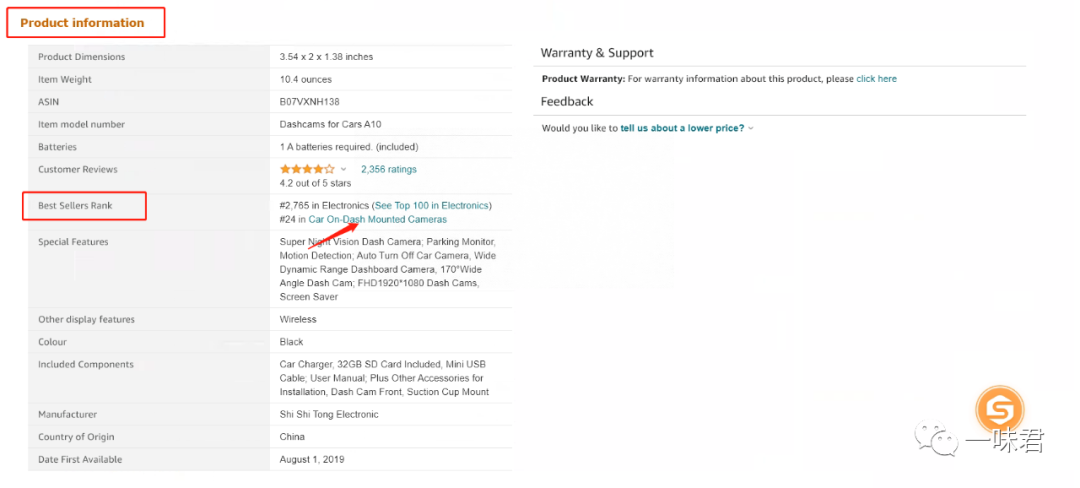Viewport: 1080px width, 488px height.
Task: Expand the star rating breakdown chevron
Action: tap(344, 170)
